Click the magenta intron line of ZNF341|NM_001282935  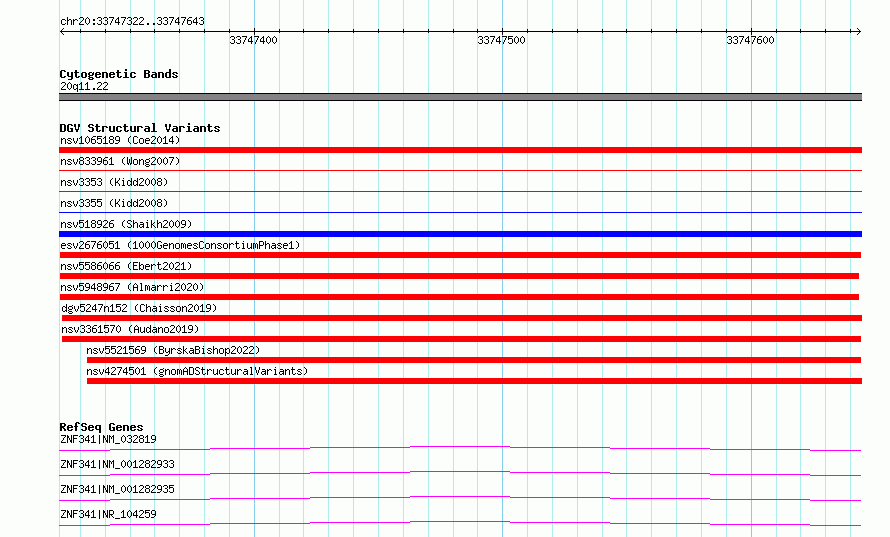pos(460,497)
